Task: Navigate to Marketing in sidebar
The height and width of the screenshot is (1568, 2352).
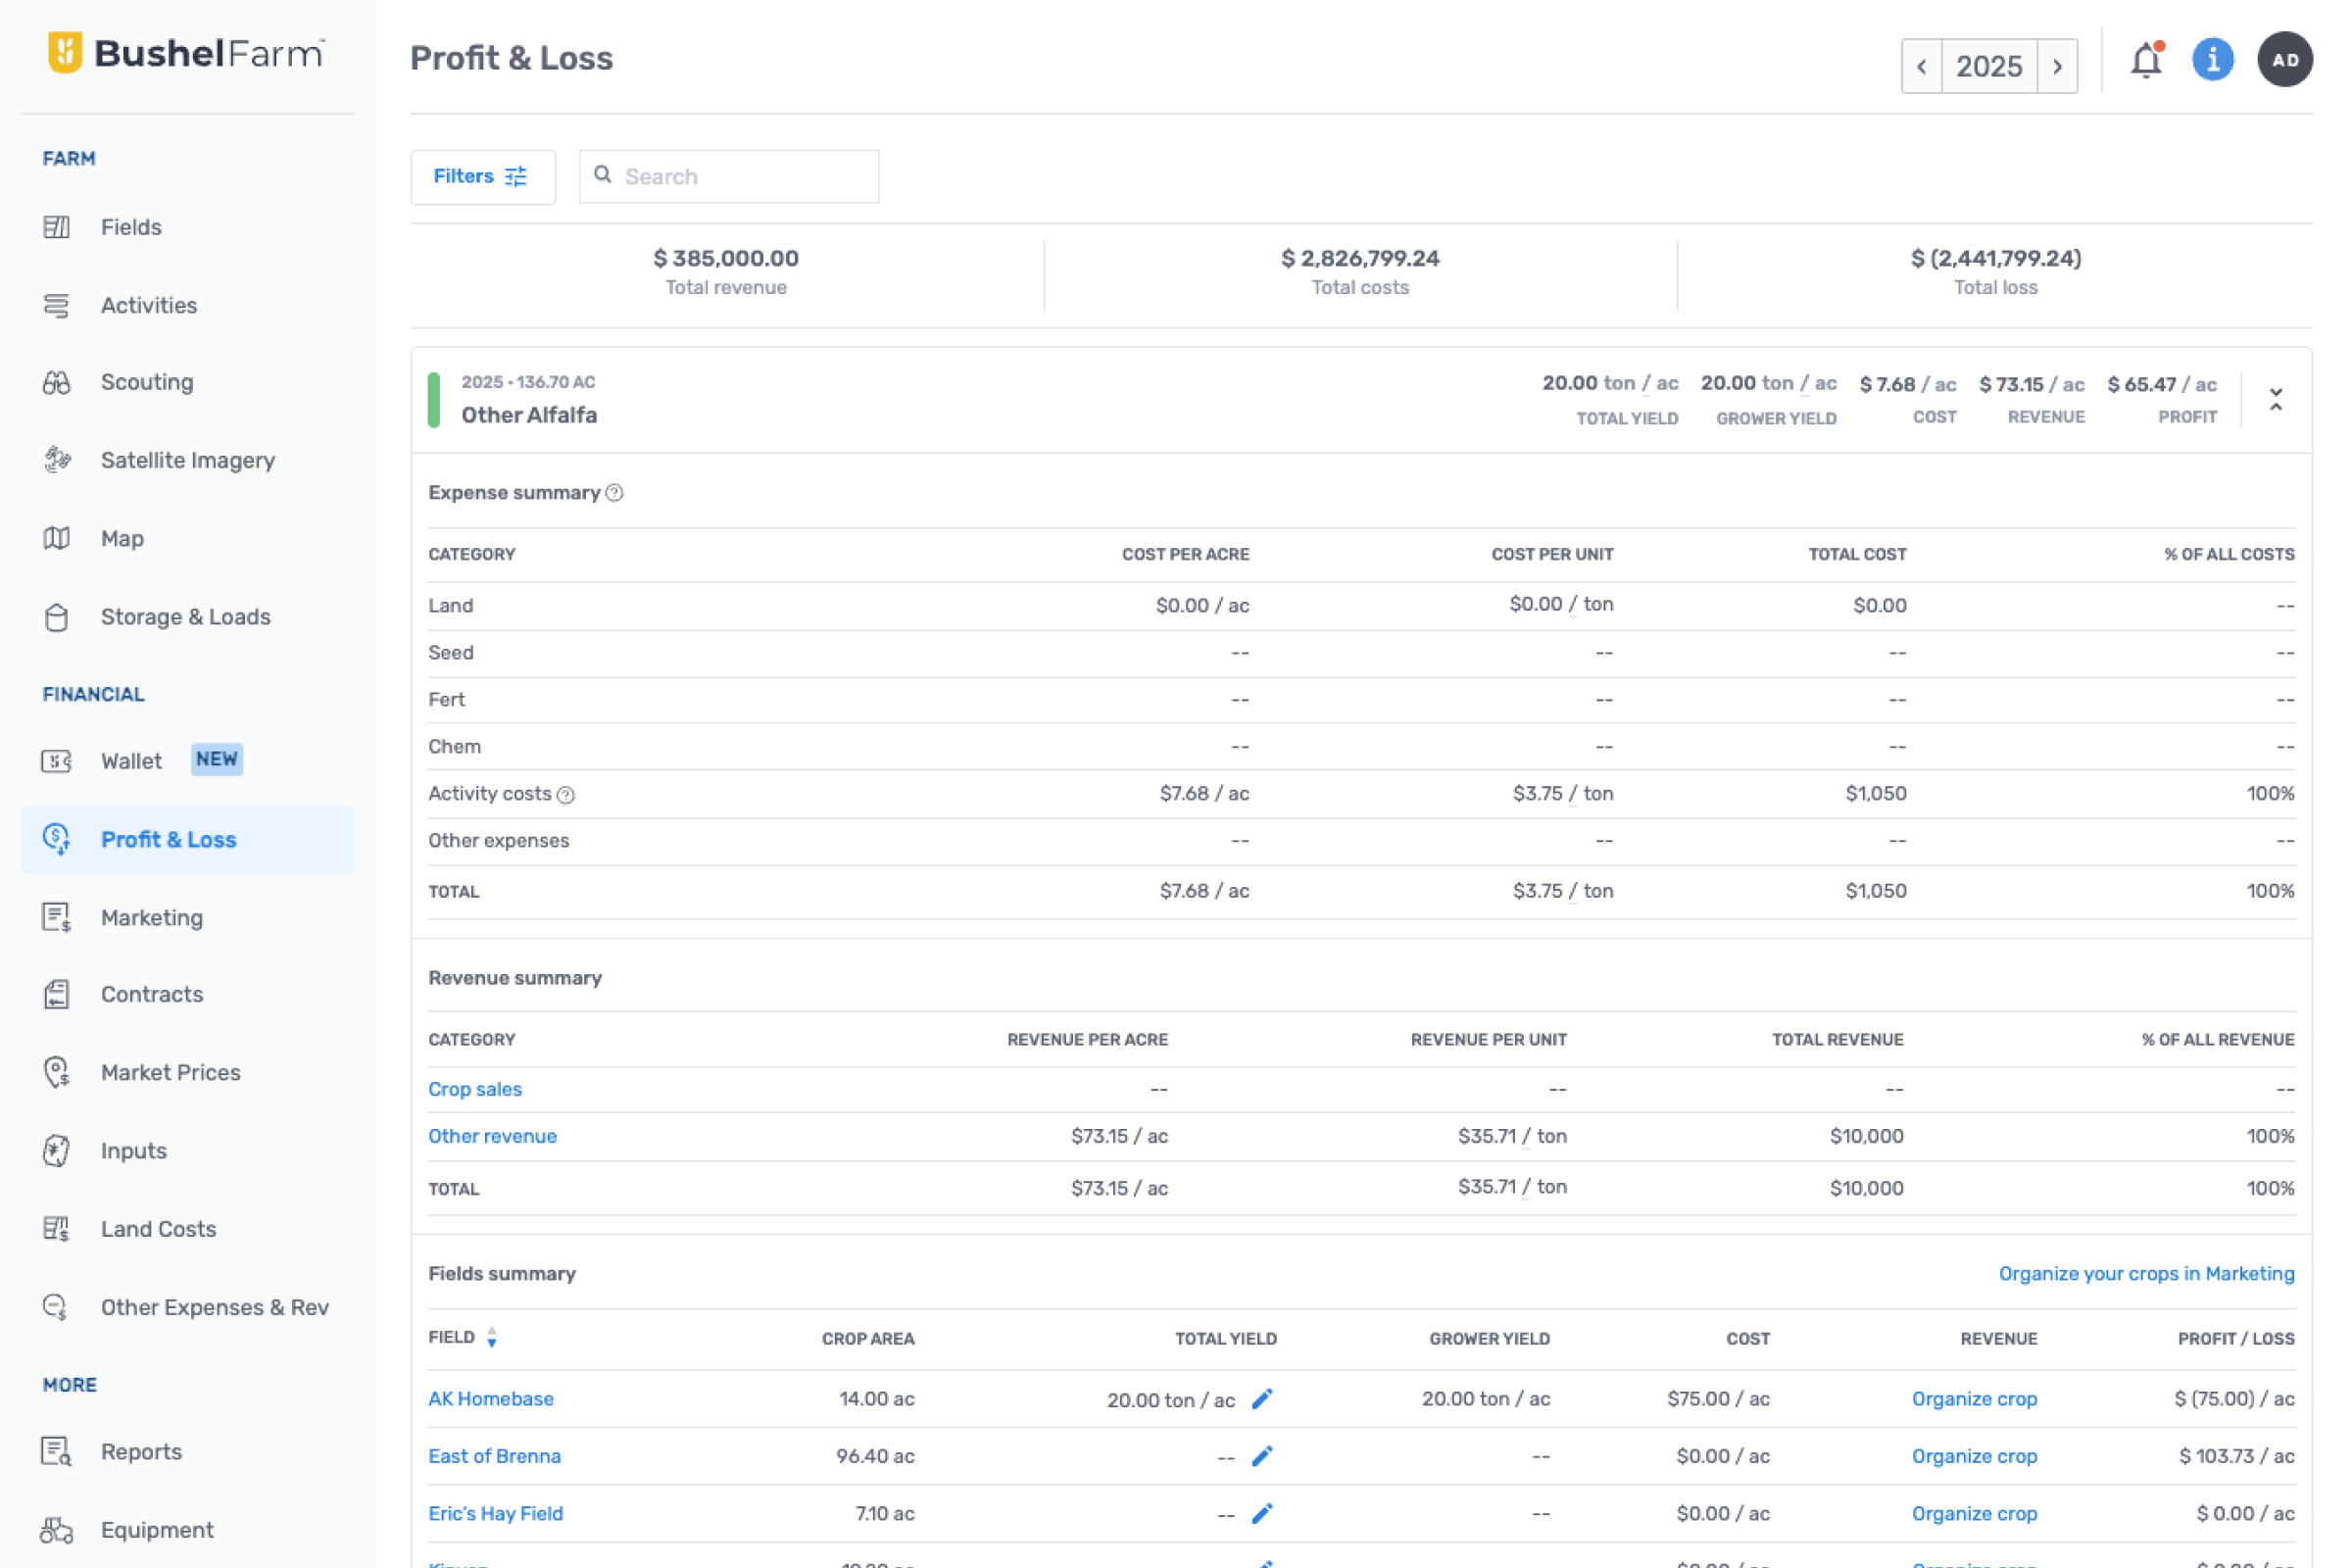Action: [151, 917]
